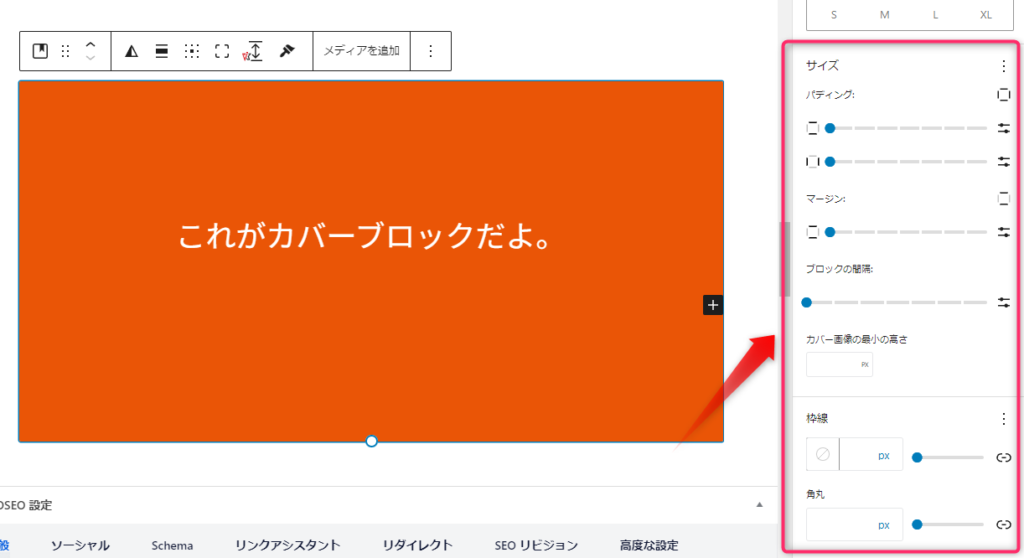
Task: Click the ブロックの間隔 slider handle
Action: (807, 302)
